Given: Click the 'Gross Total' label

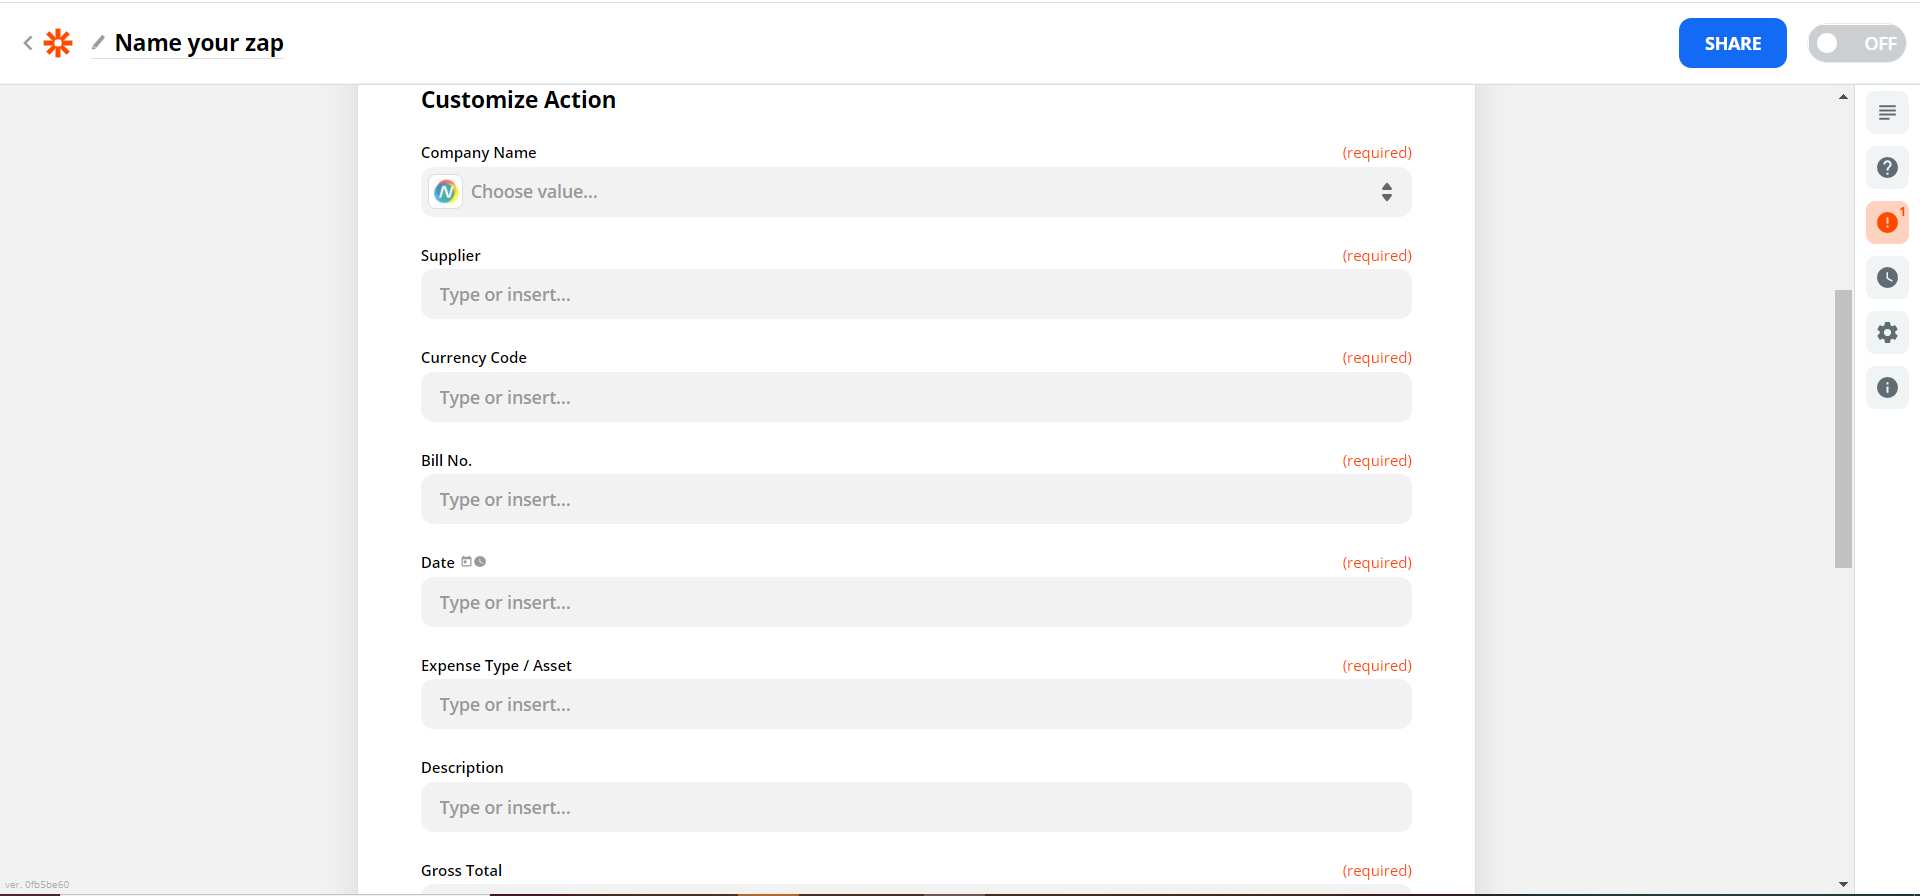Looking at the screenshot, I should coord(461,870).
